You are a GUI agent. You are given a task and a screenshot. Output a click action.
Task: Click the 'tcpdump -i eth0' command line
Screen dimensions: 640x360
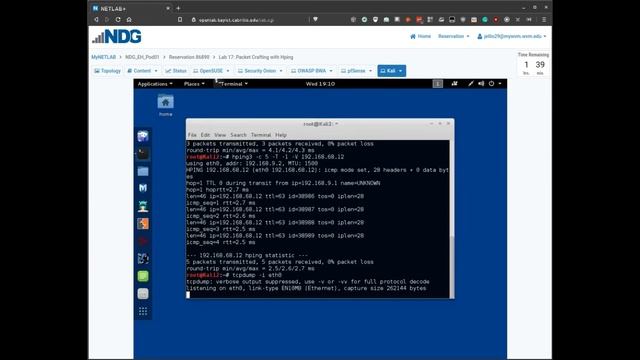[234, 275]
